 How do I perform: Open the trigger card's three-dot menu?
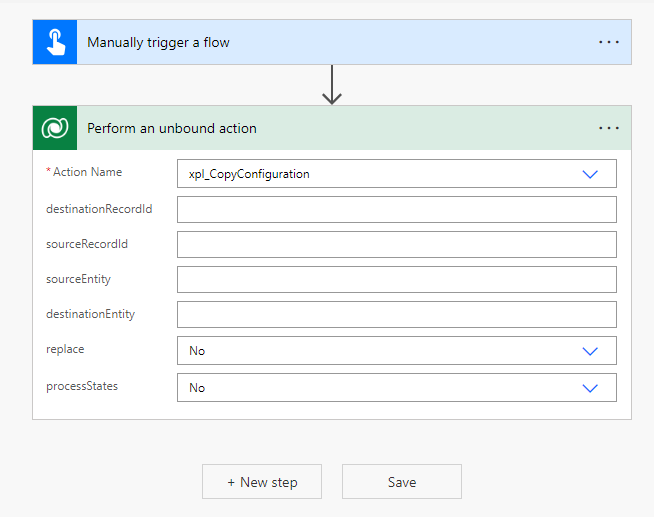pos(609,42)
